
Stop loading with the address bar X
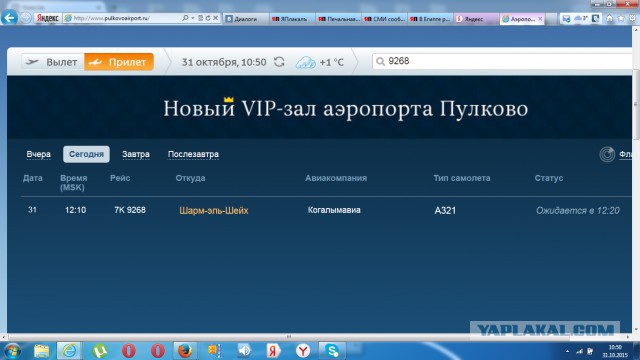(x=216, y=18)
